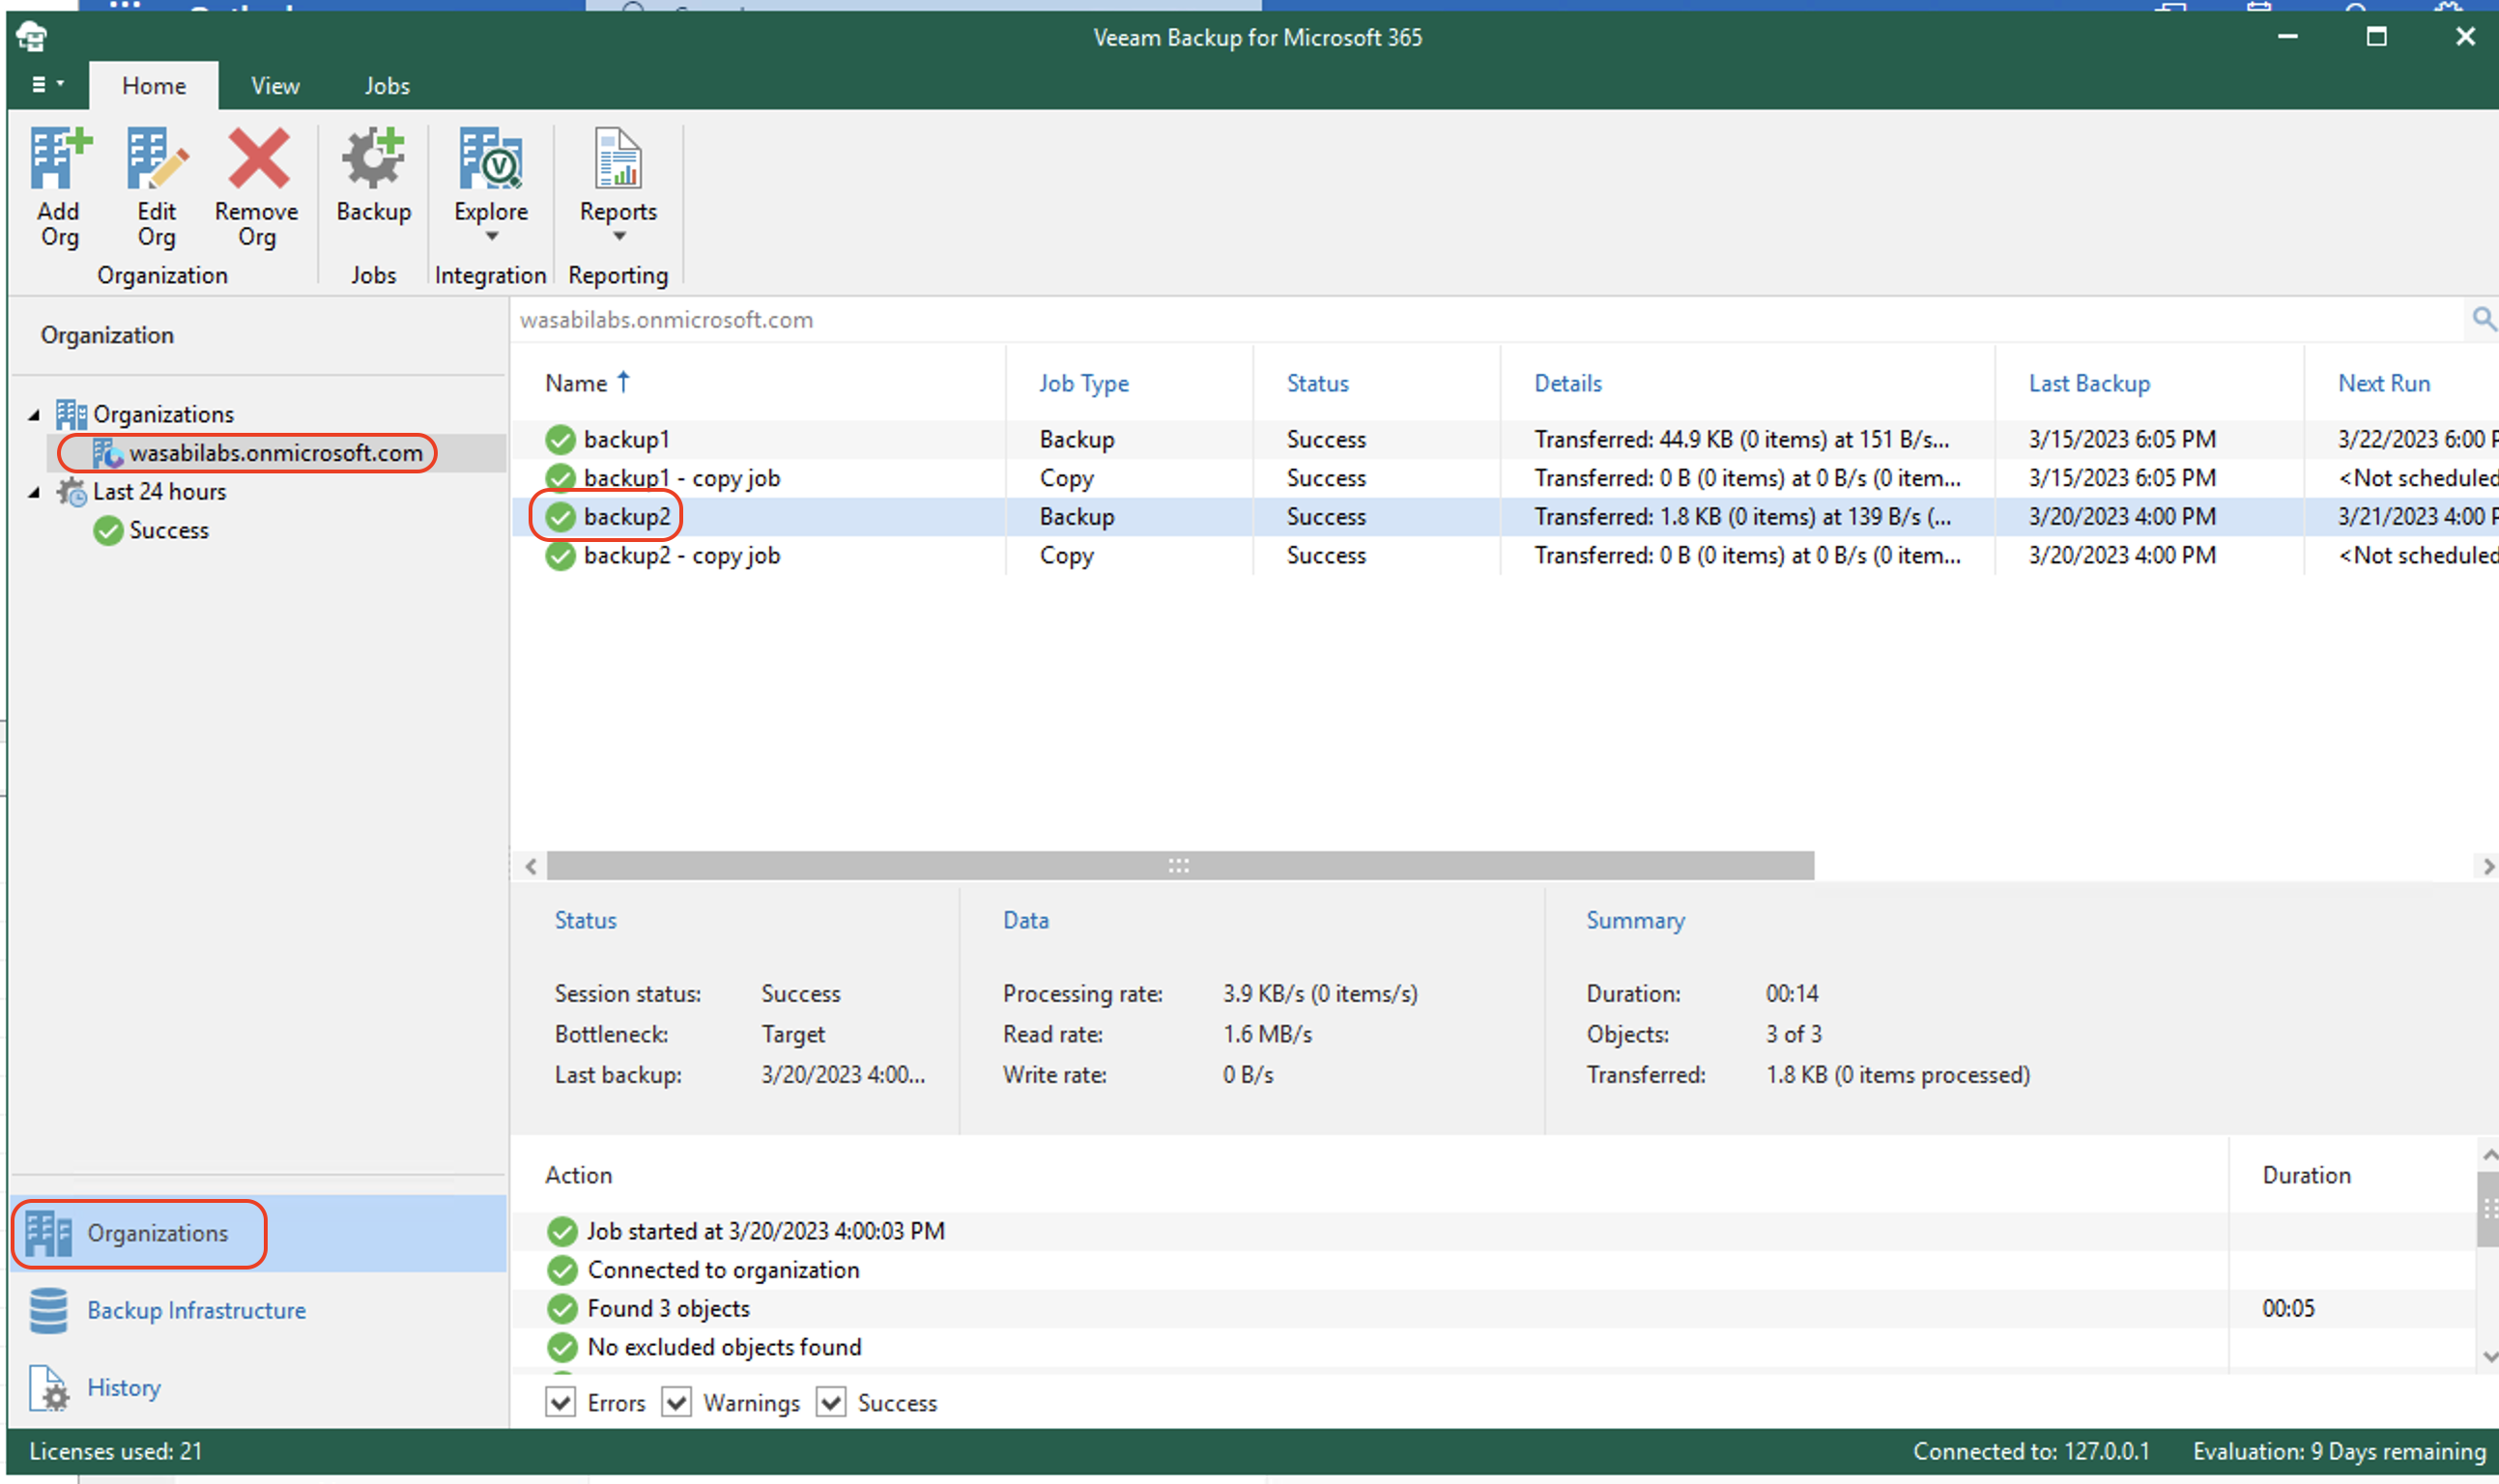Click the Explore integration icon
This screenshot has height=1484, width=2499.
[491, 158]
